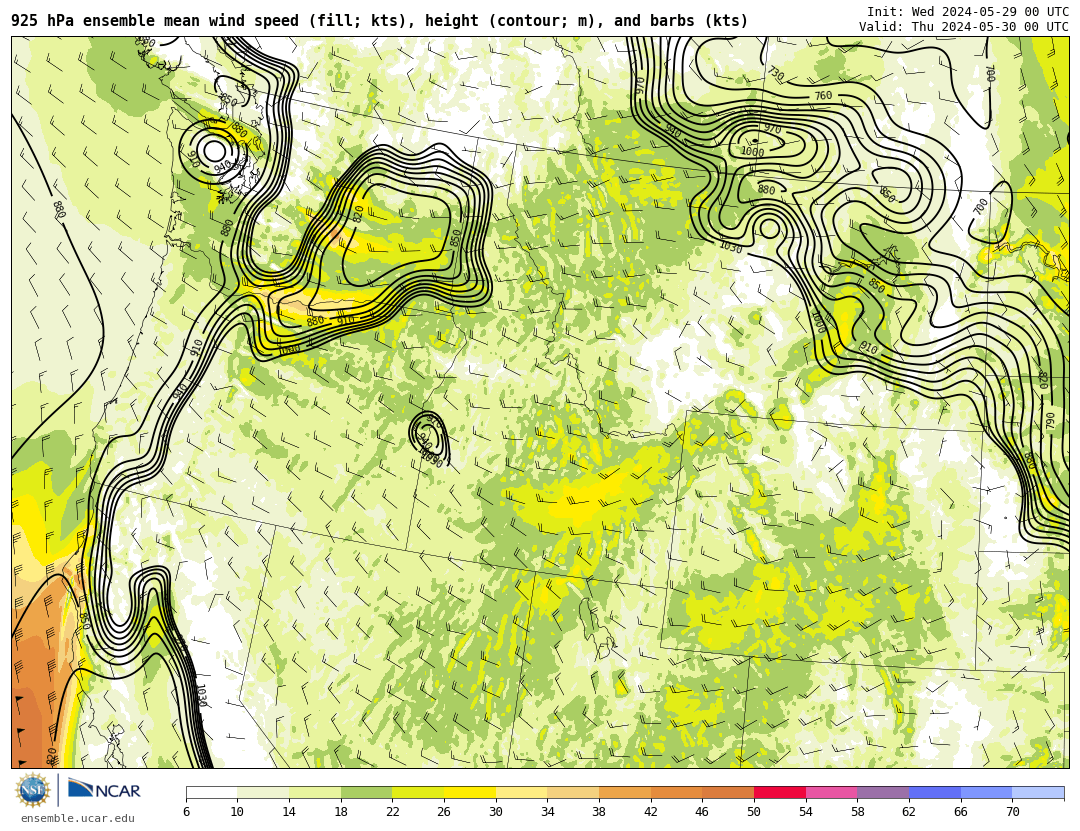Click the legend tick label 22
Viewport: 1080px width, 831px height.
pyautogui.click(x=392, y=812)
